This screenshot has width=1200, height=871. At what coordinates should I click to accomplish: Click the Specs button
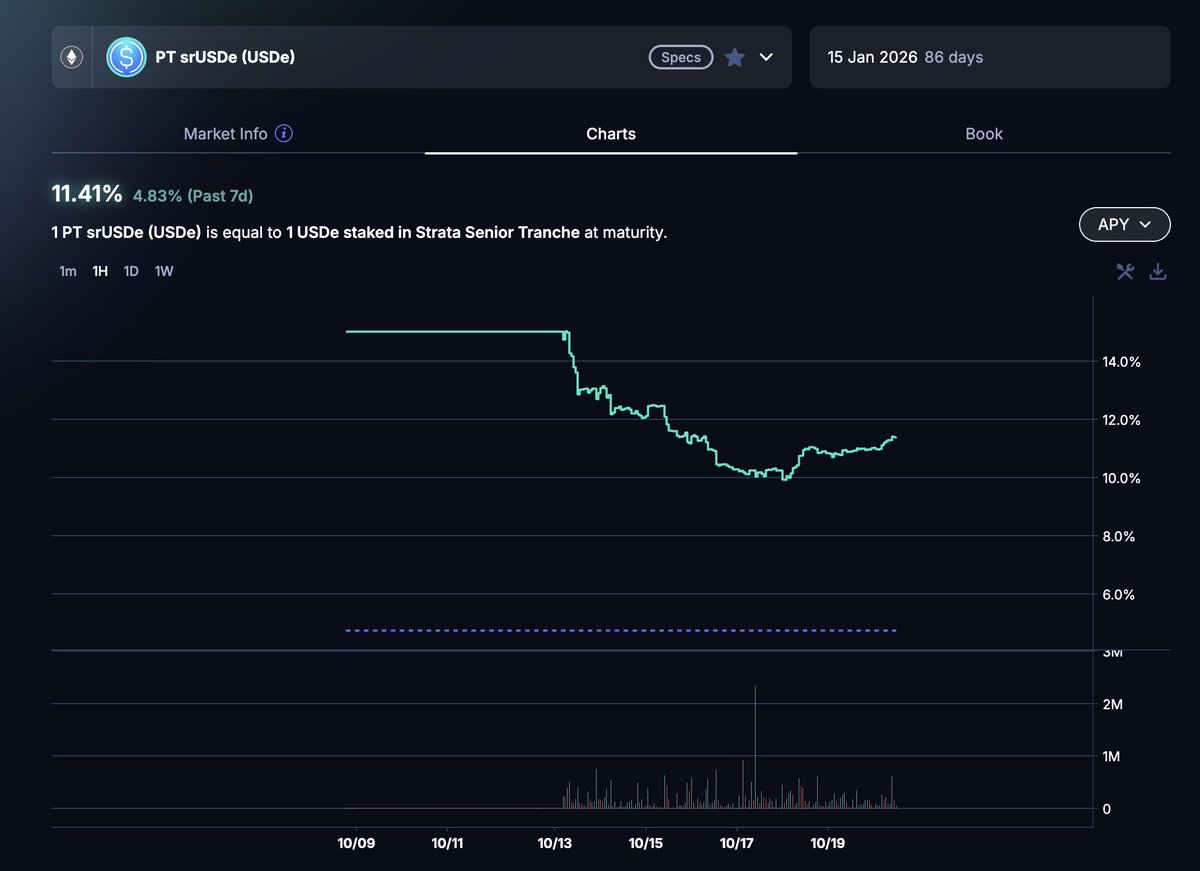pos(681,57)
